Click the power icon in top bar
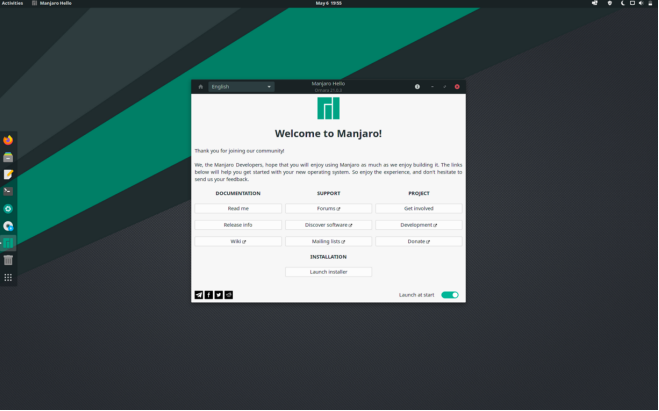This screenshot has height=411, width=659. coord(650,3)
